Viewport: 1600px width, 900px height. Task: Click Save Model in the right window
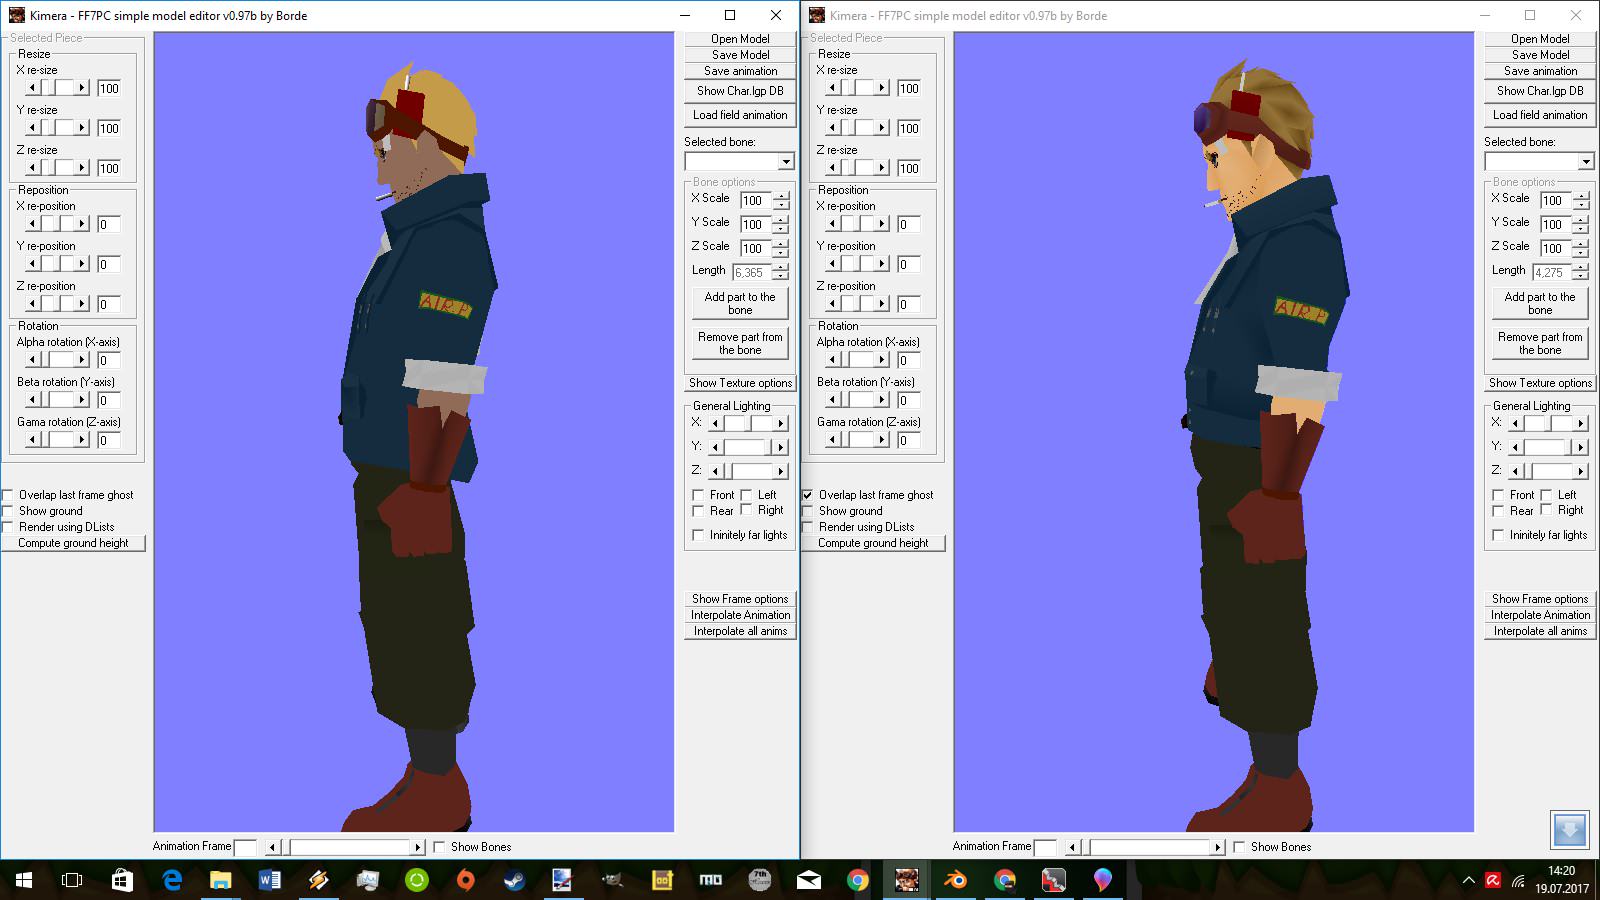tap(1540, 55)
